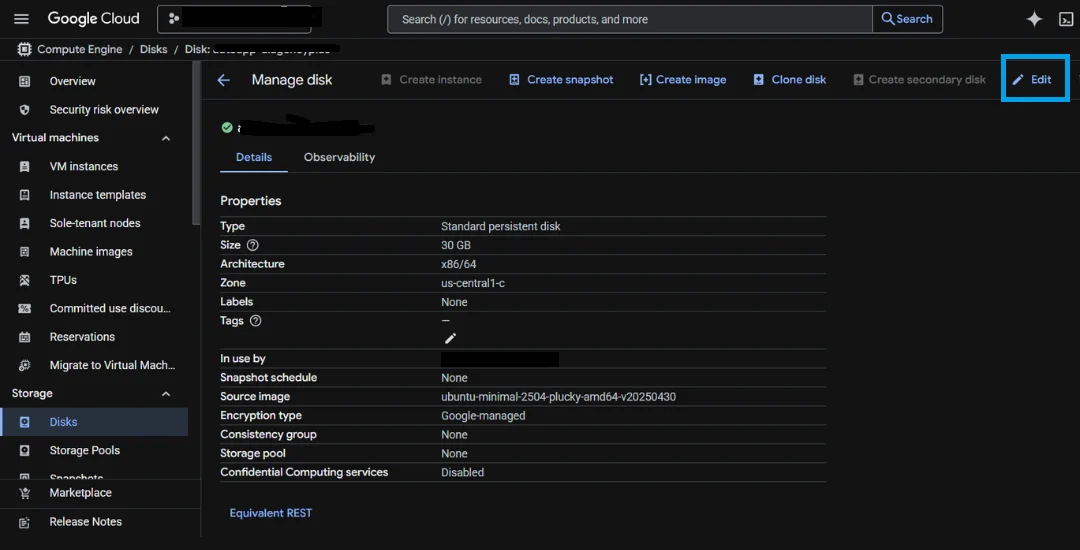Click the Clone disk icon
The image size is (1080, 550).
(758, 80)
